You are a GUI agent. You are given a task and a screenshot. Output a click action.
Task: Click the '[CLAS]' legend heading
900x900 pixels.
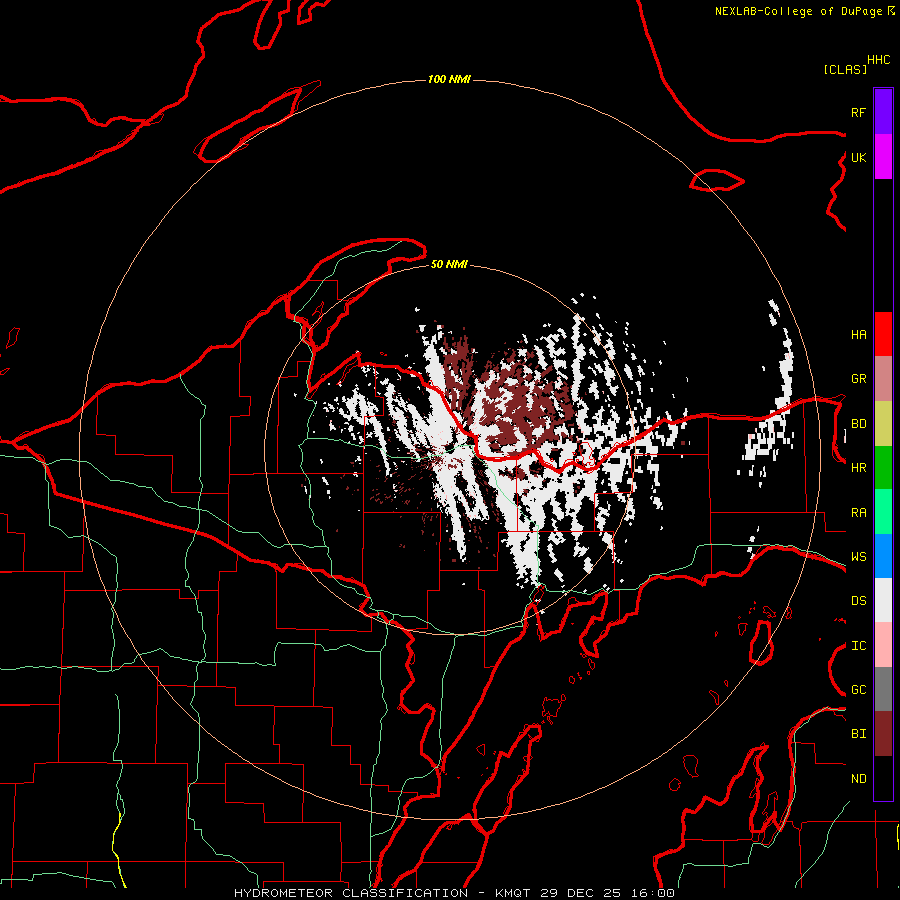click(845, 69)
